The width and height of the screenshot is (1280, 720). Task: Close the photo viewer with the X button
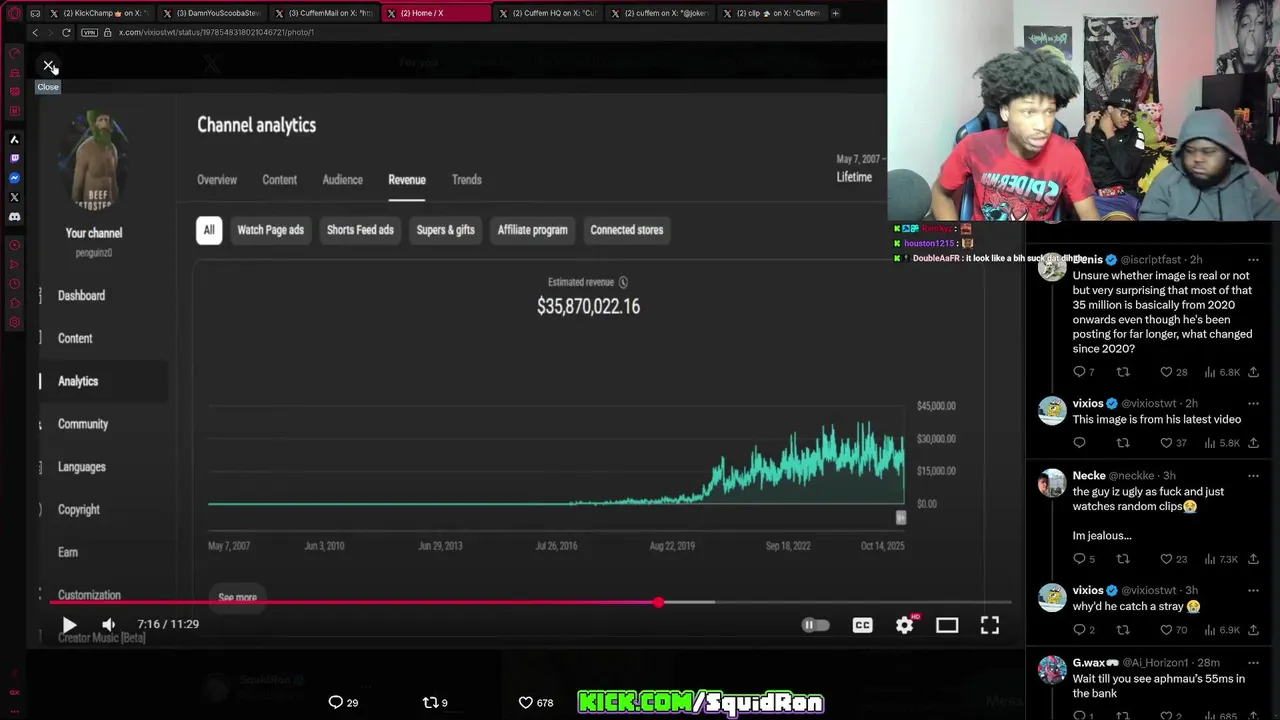point(49,66)
